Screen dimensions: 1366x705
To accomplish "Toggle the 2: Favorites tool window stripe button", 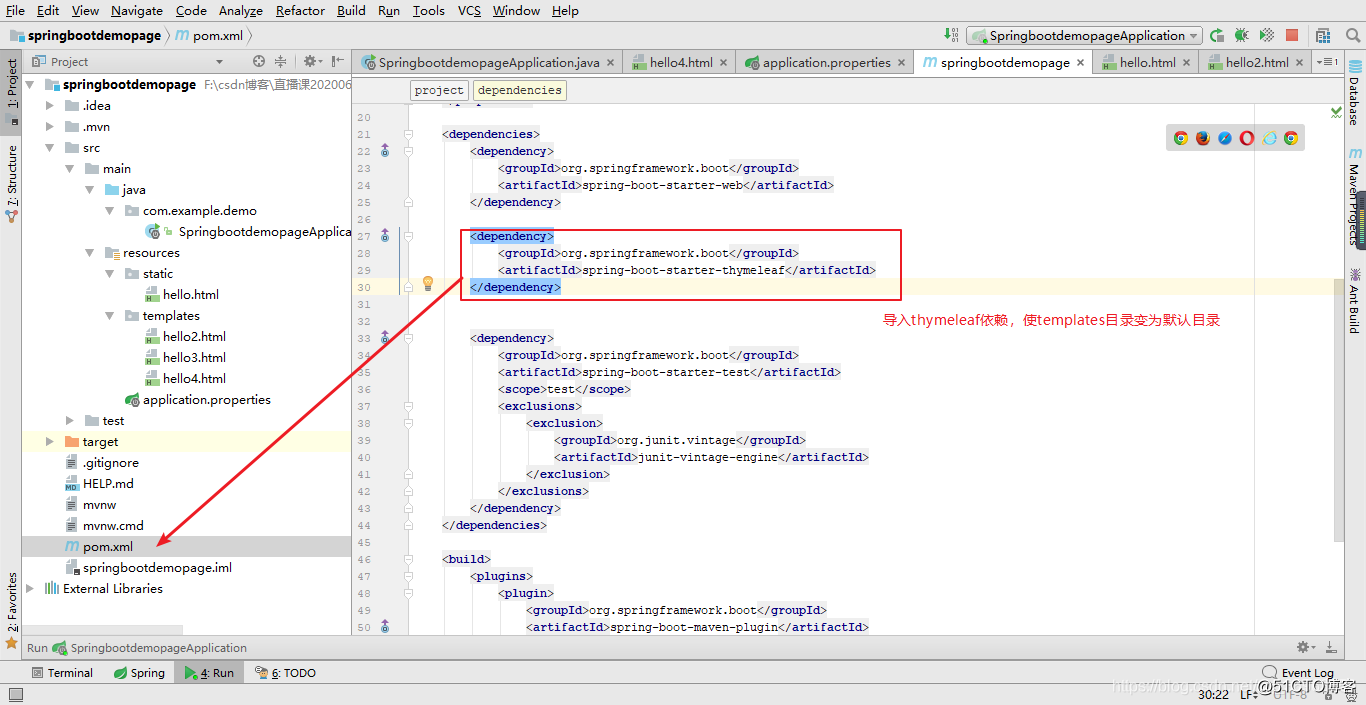I will tap(11, 610).
